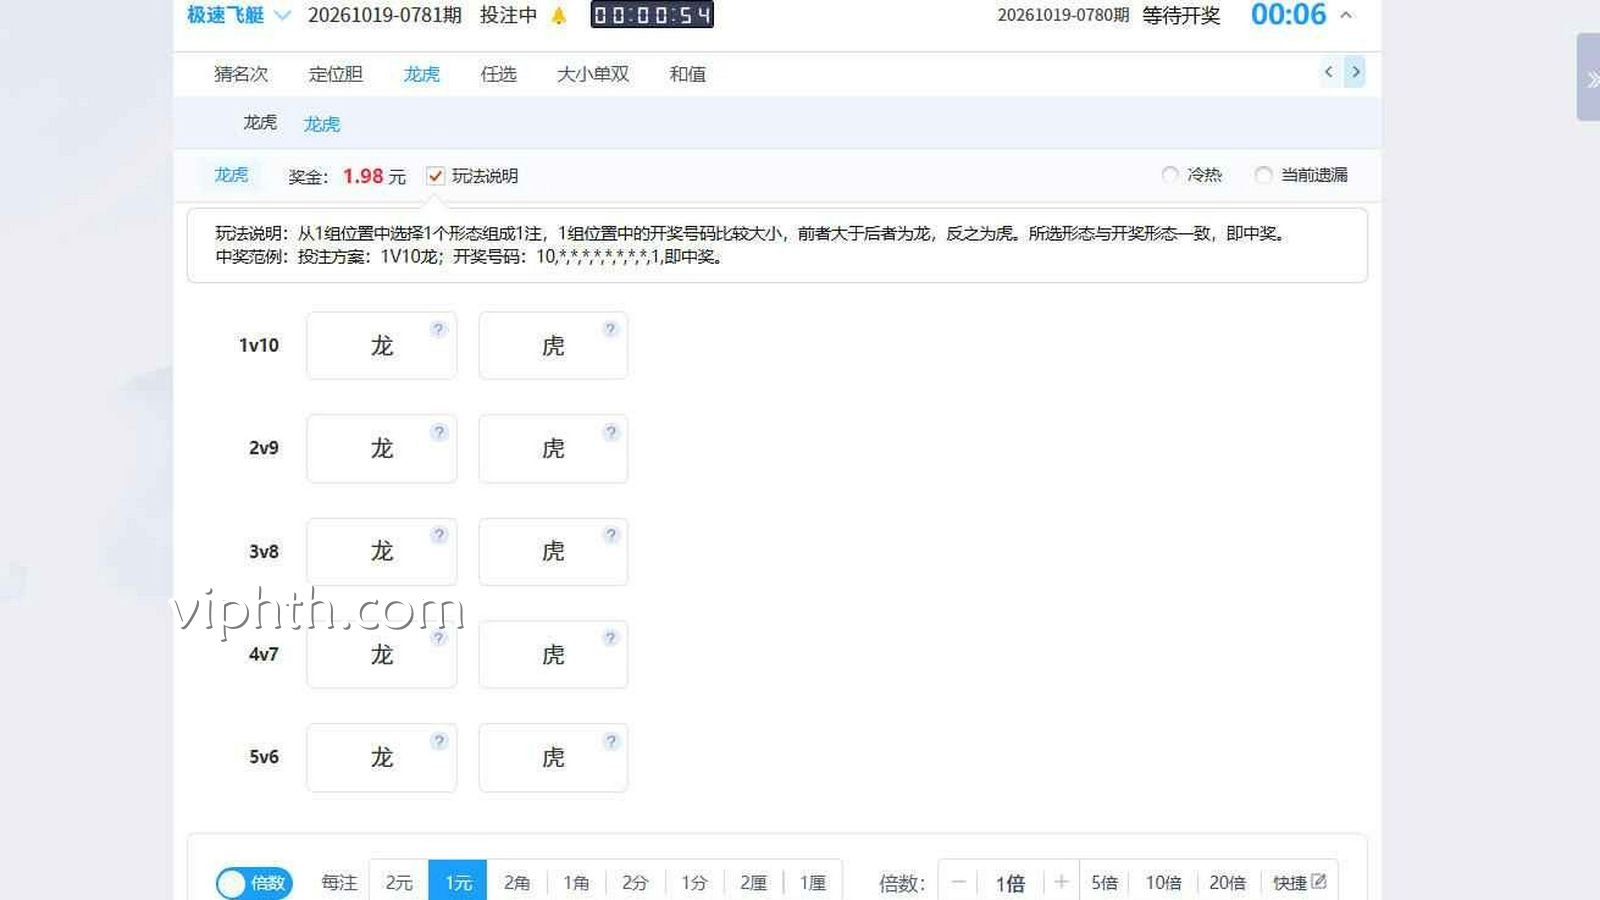Click help icon on 3v8 龙
Viewport: 1600px width, 900px height.
(438, 535)
